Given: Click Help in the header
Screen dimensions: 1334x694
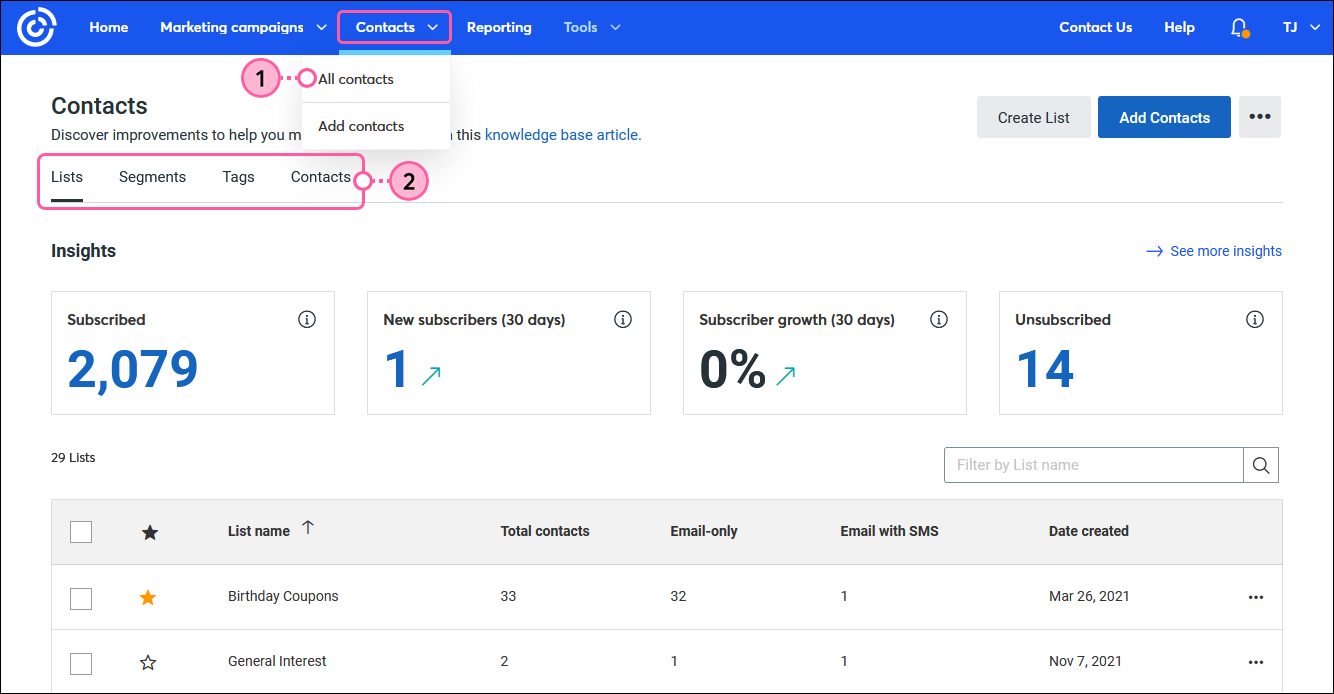Looking at the screenshot, I should click(1179, 28).
